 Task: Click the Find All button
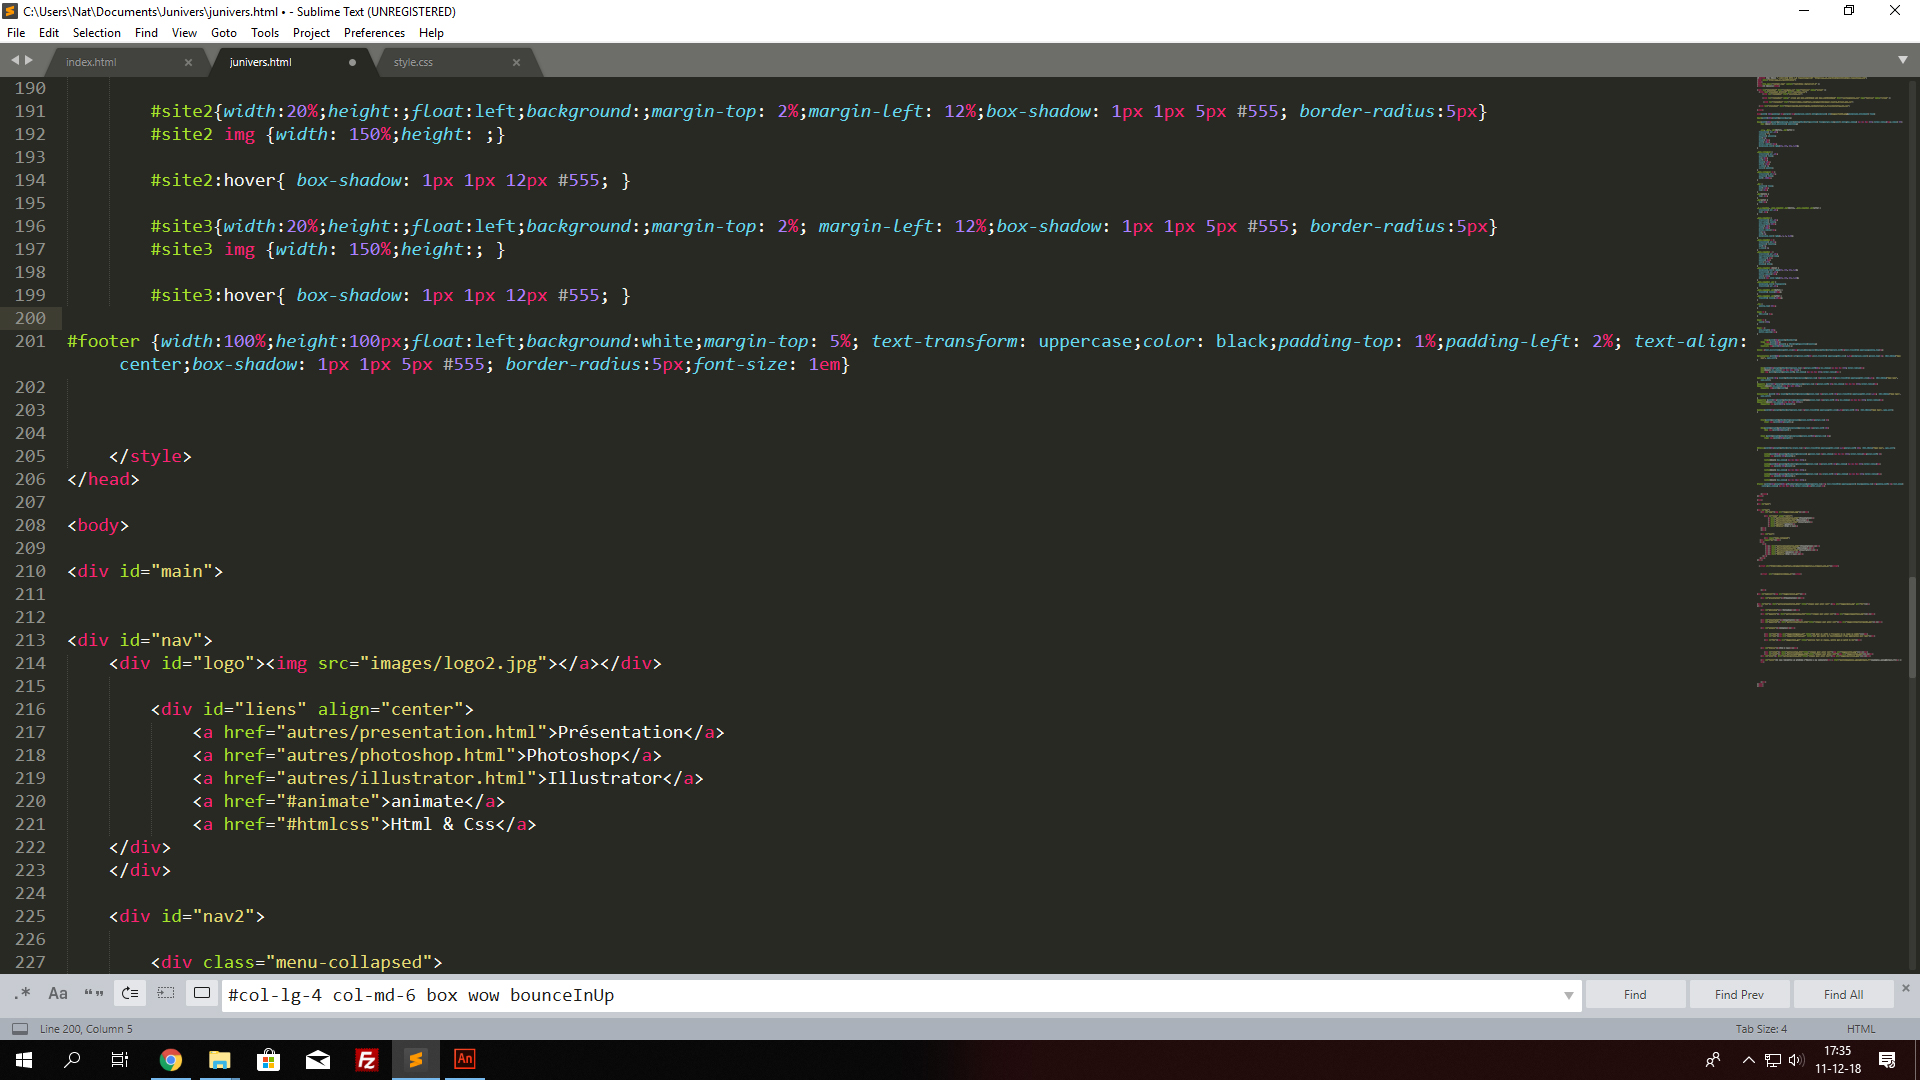1842,994
